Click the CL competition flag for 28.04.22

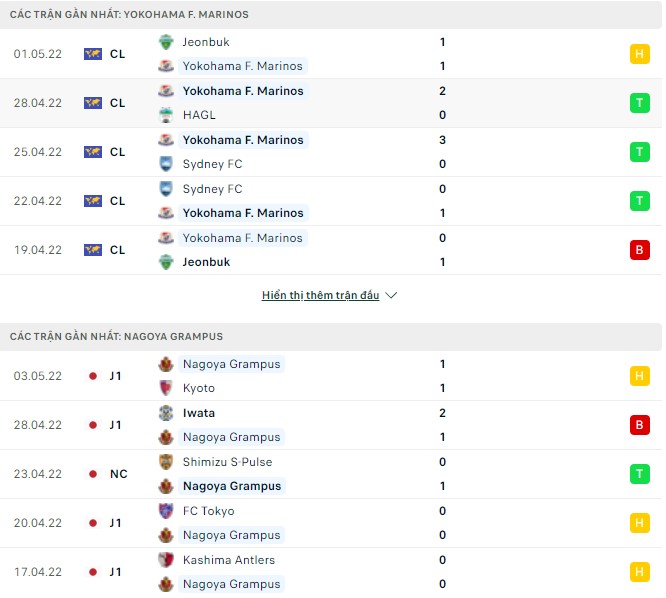pos(93,103)
